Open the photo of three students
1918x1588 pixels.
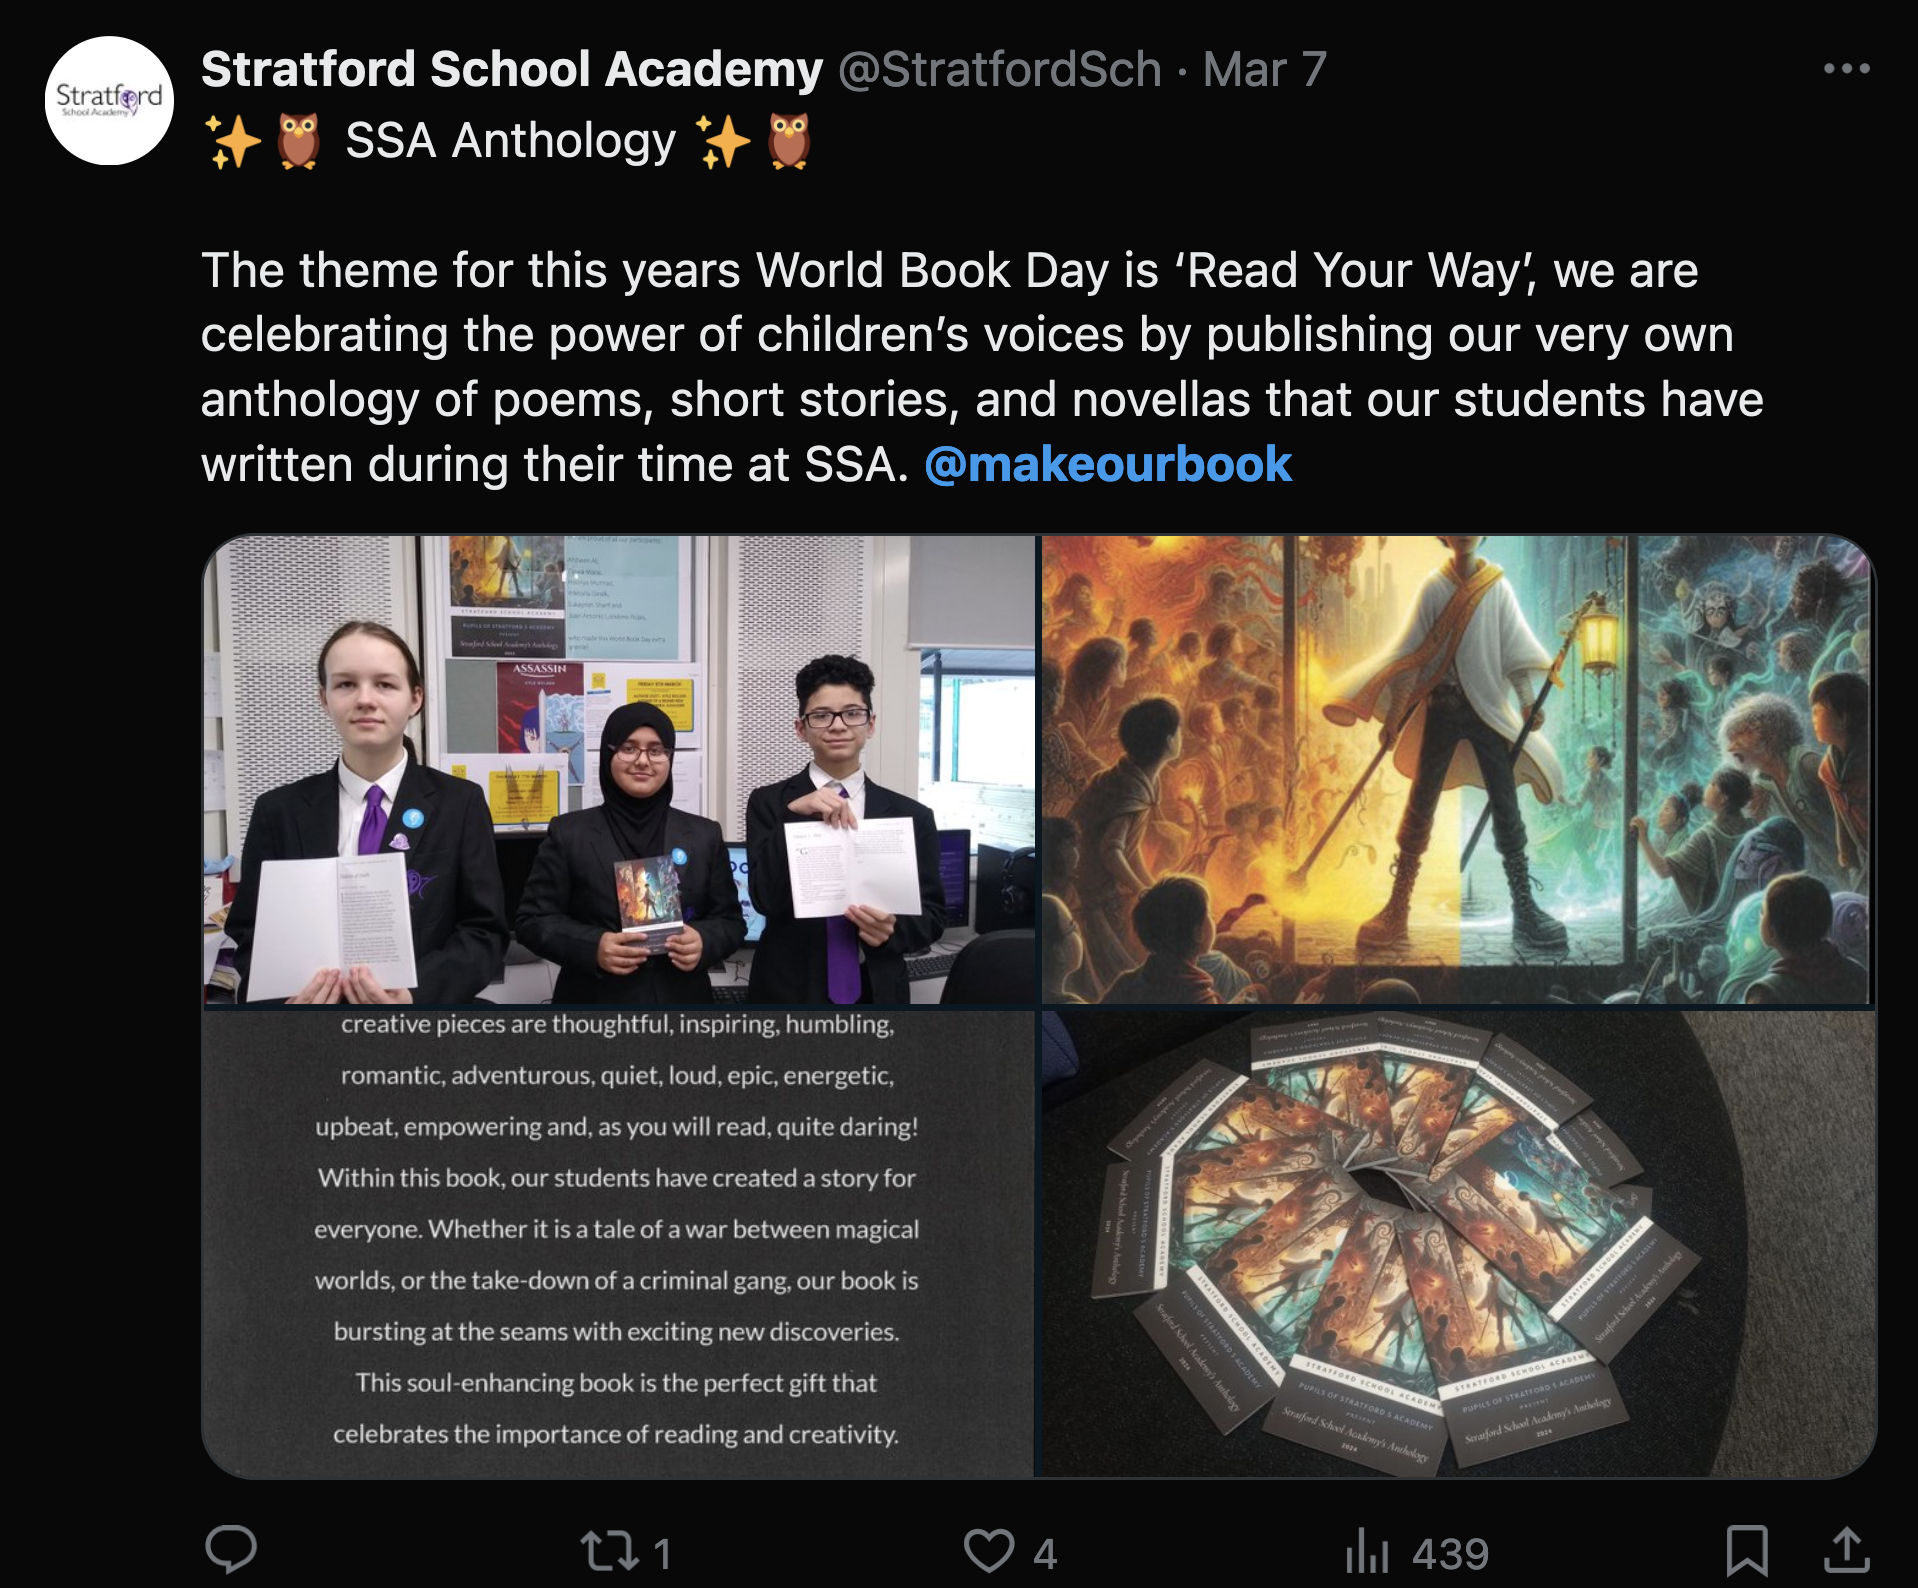(x=619, y=769)
